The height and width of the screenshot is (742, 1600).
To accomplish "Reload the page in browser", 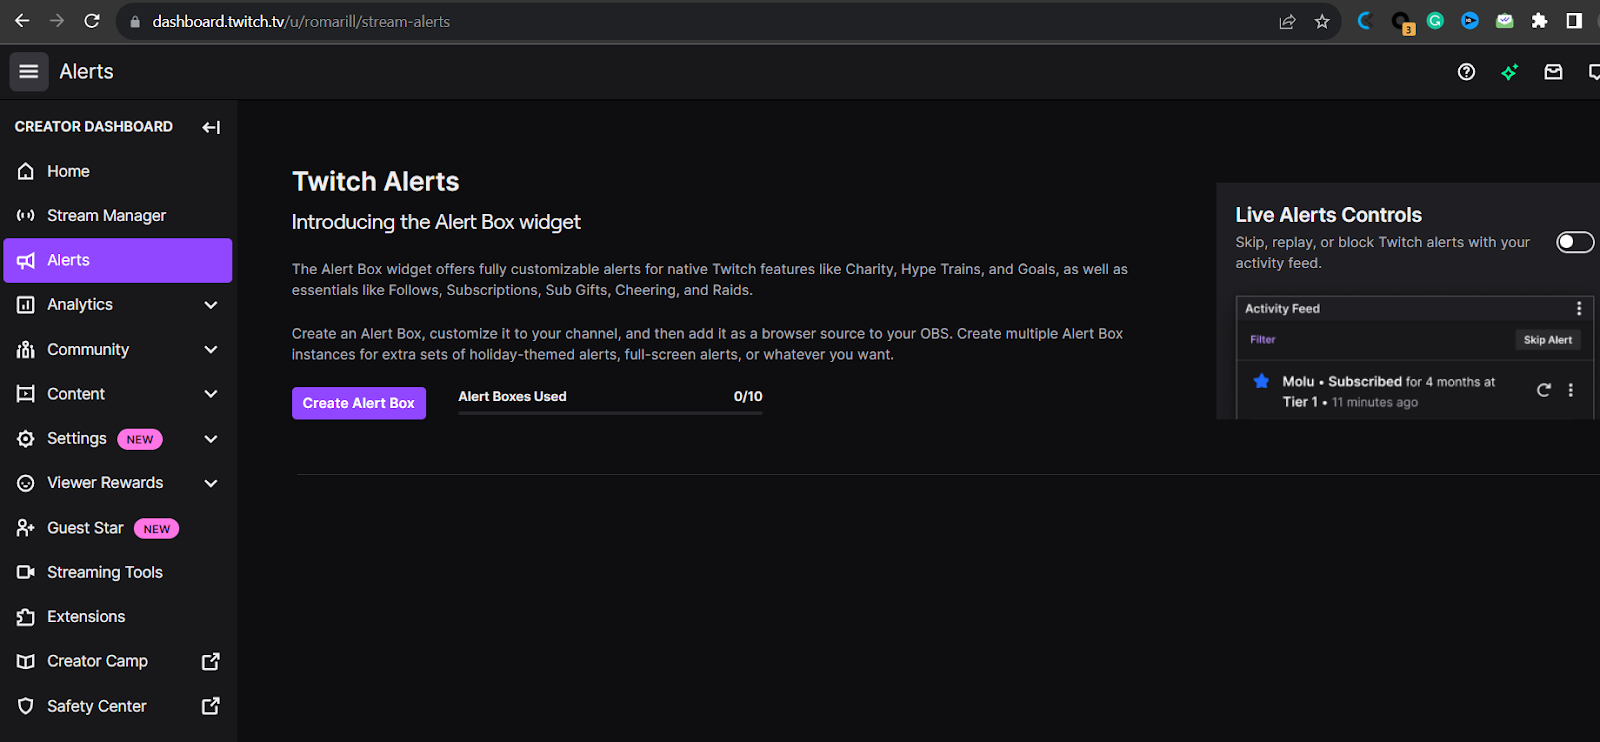I will pyautogui.click(x=91, y=21).
